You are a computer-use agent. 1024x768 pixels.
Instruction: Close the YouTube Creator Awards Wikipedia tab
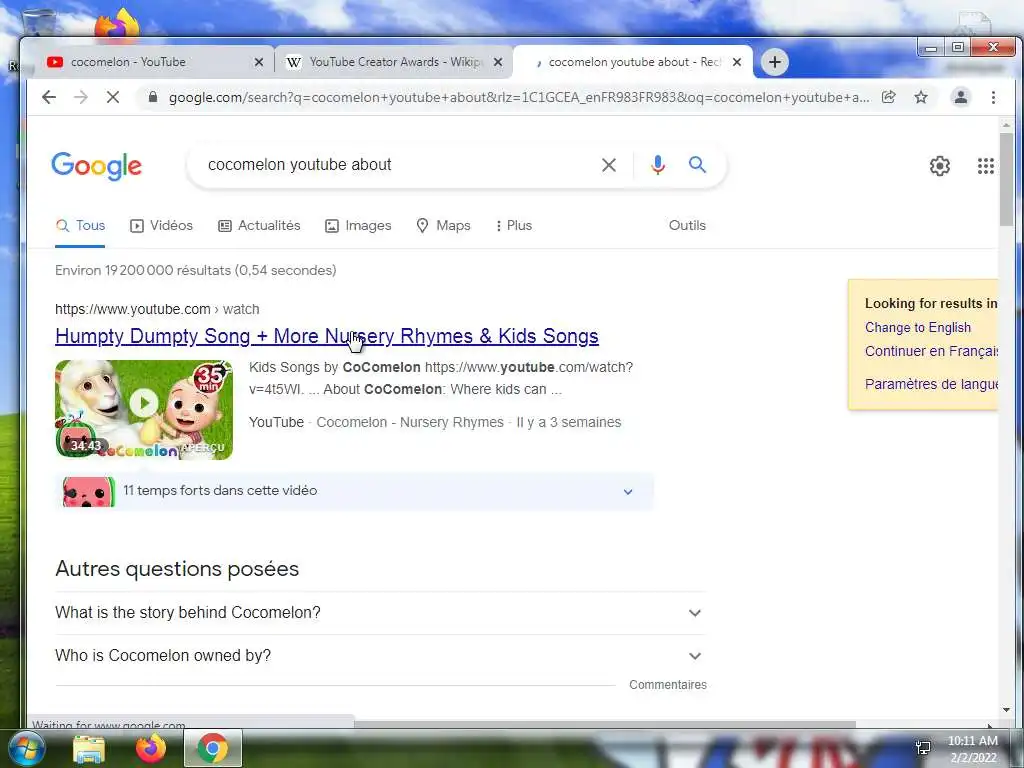point(498,62)
